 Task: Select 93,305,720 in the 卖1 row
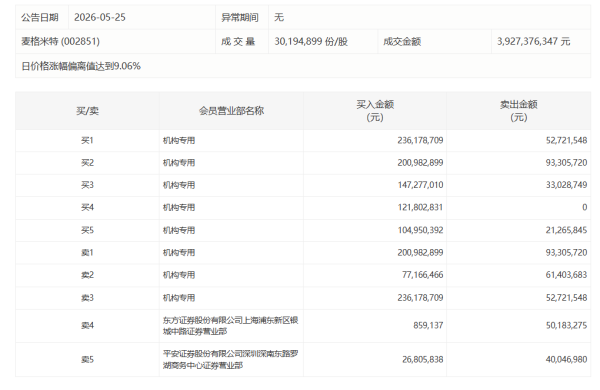click(566, 253)
